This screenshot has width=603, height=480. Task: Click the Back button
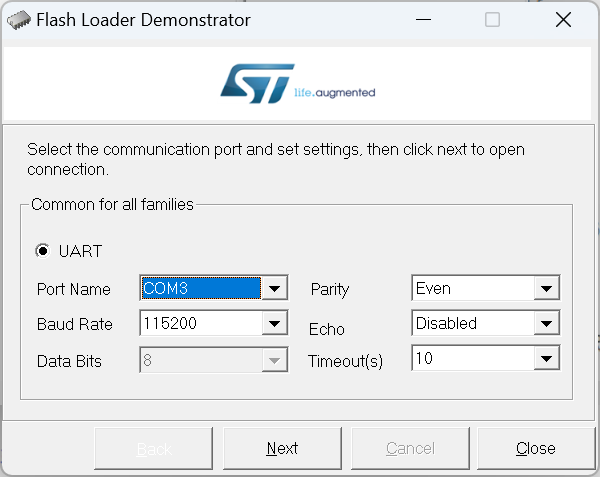coord(154,449)
